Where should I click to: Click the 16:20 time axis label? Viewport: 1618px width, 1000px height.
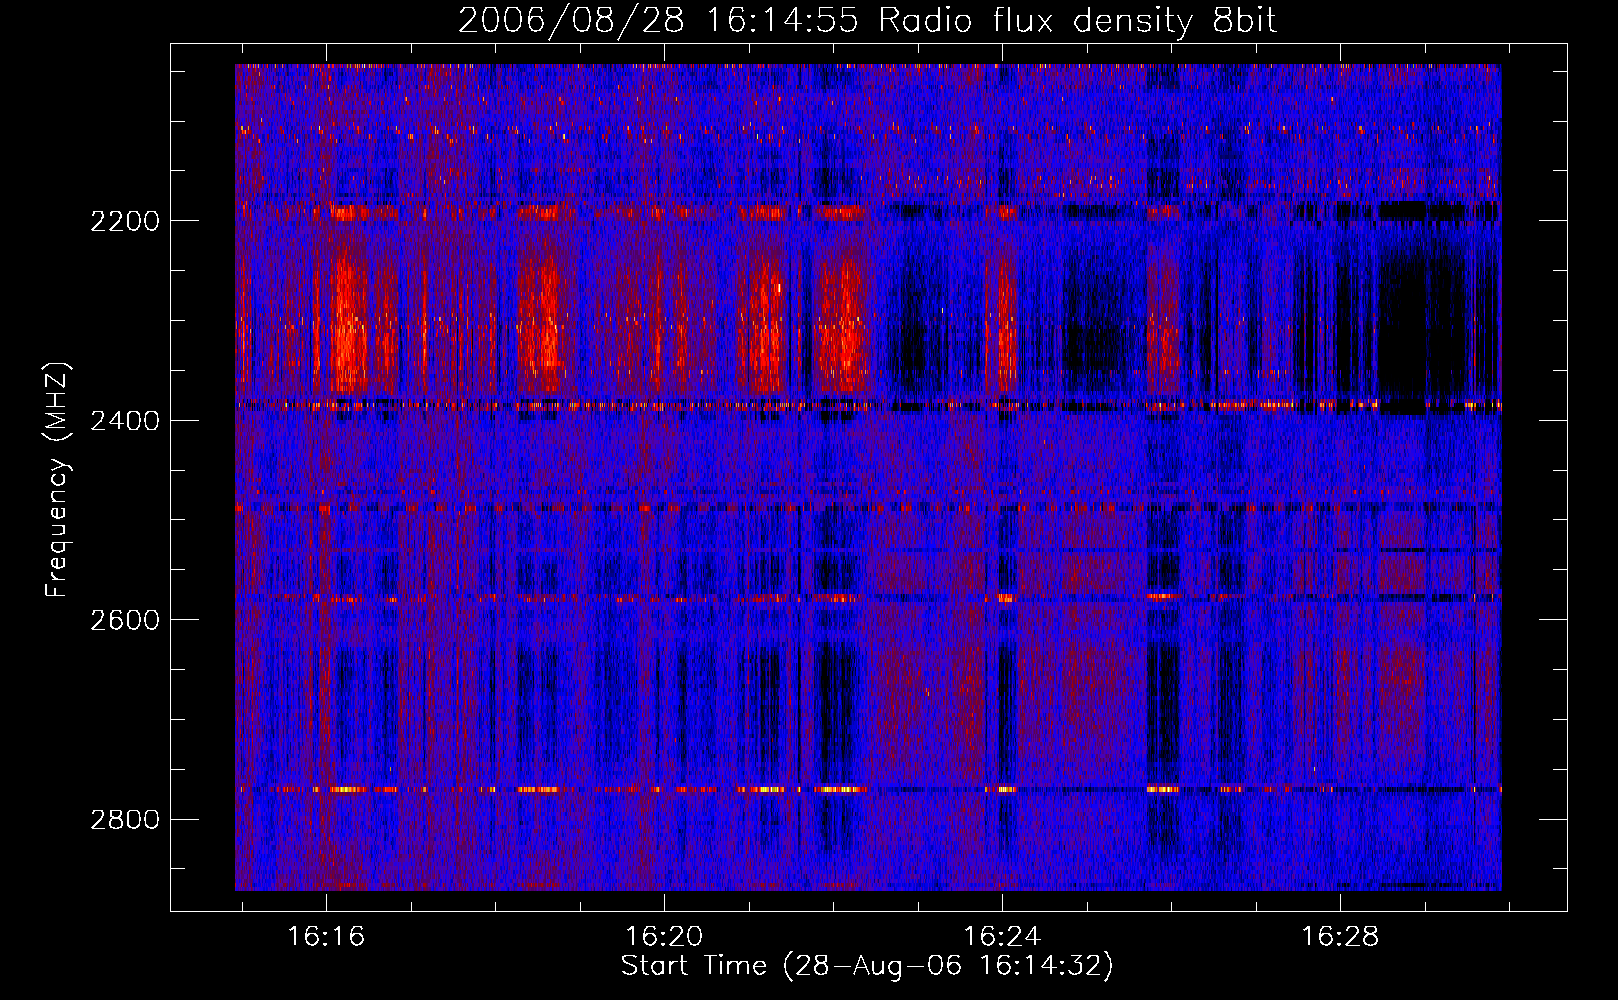click(664, 937)
